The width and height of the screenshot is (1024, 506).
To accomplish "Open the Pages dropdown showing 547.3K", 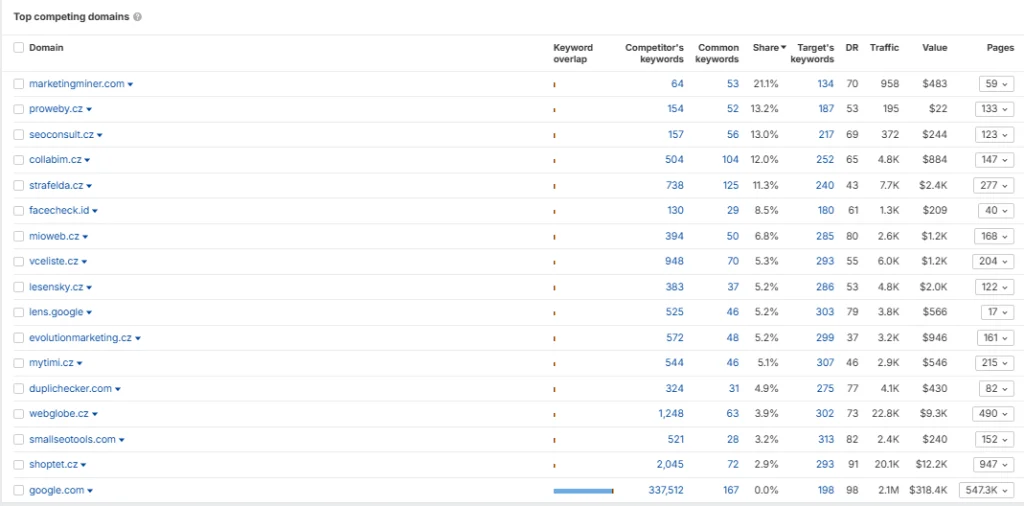I will 986,490.
